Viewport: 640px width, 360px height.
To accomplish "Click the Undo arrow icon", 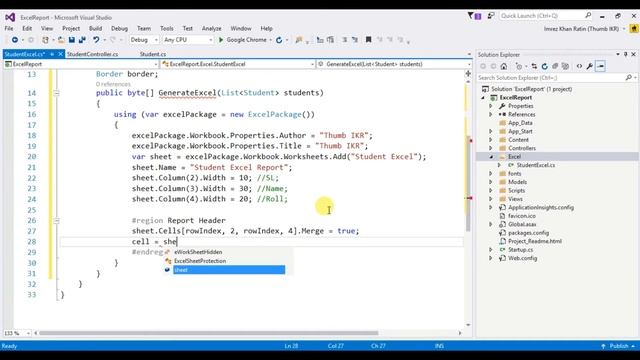I will tap(96, 40).
